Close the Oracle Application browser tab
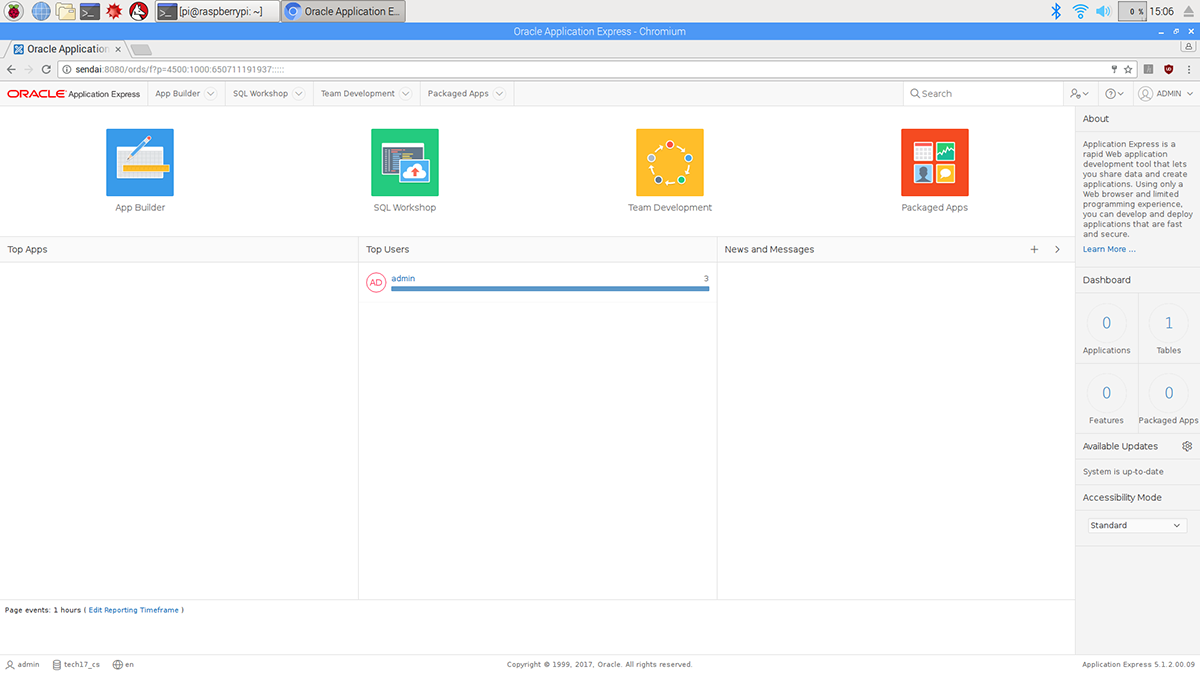This screenshot has width=1200, height=675. click(x=119, y=49)
